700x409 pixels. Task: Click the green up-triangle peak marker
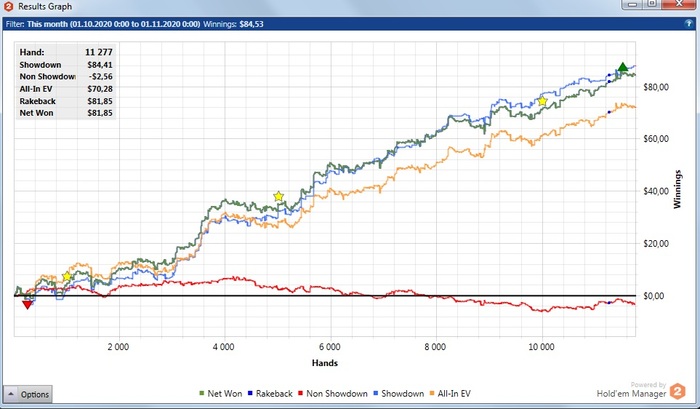(623, 67)
